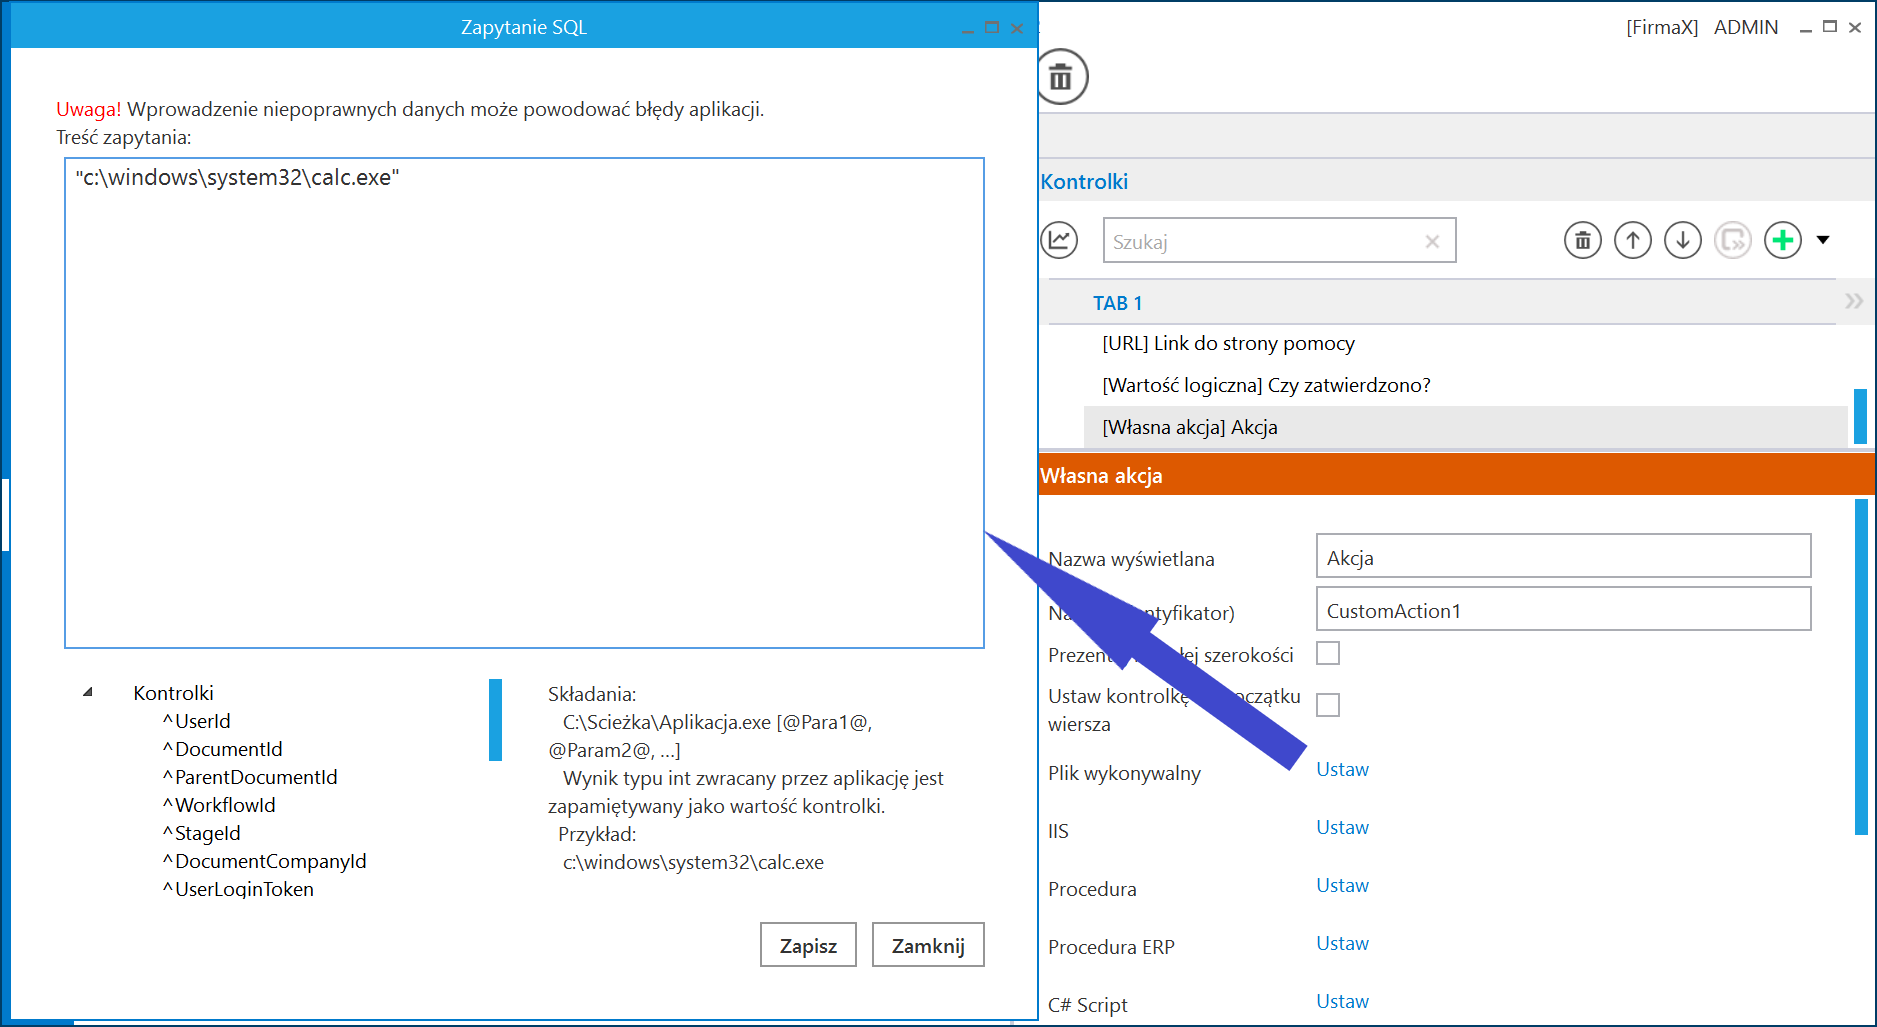Screen dimensions: 1877x1027
Task: Click the large trash icon at top
Action: tap(1061, 76)
